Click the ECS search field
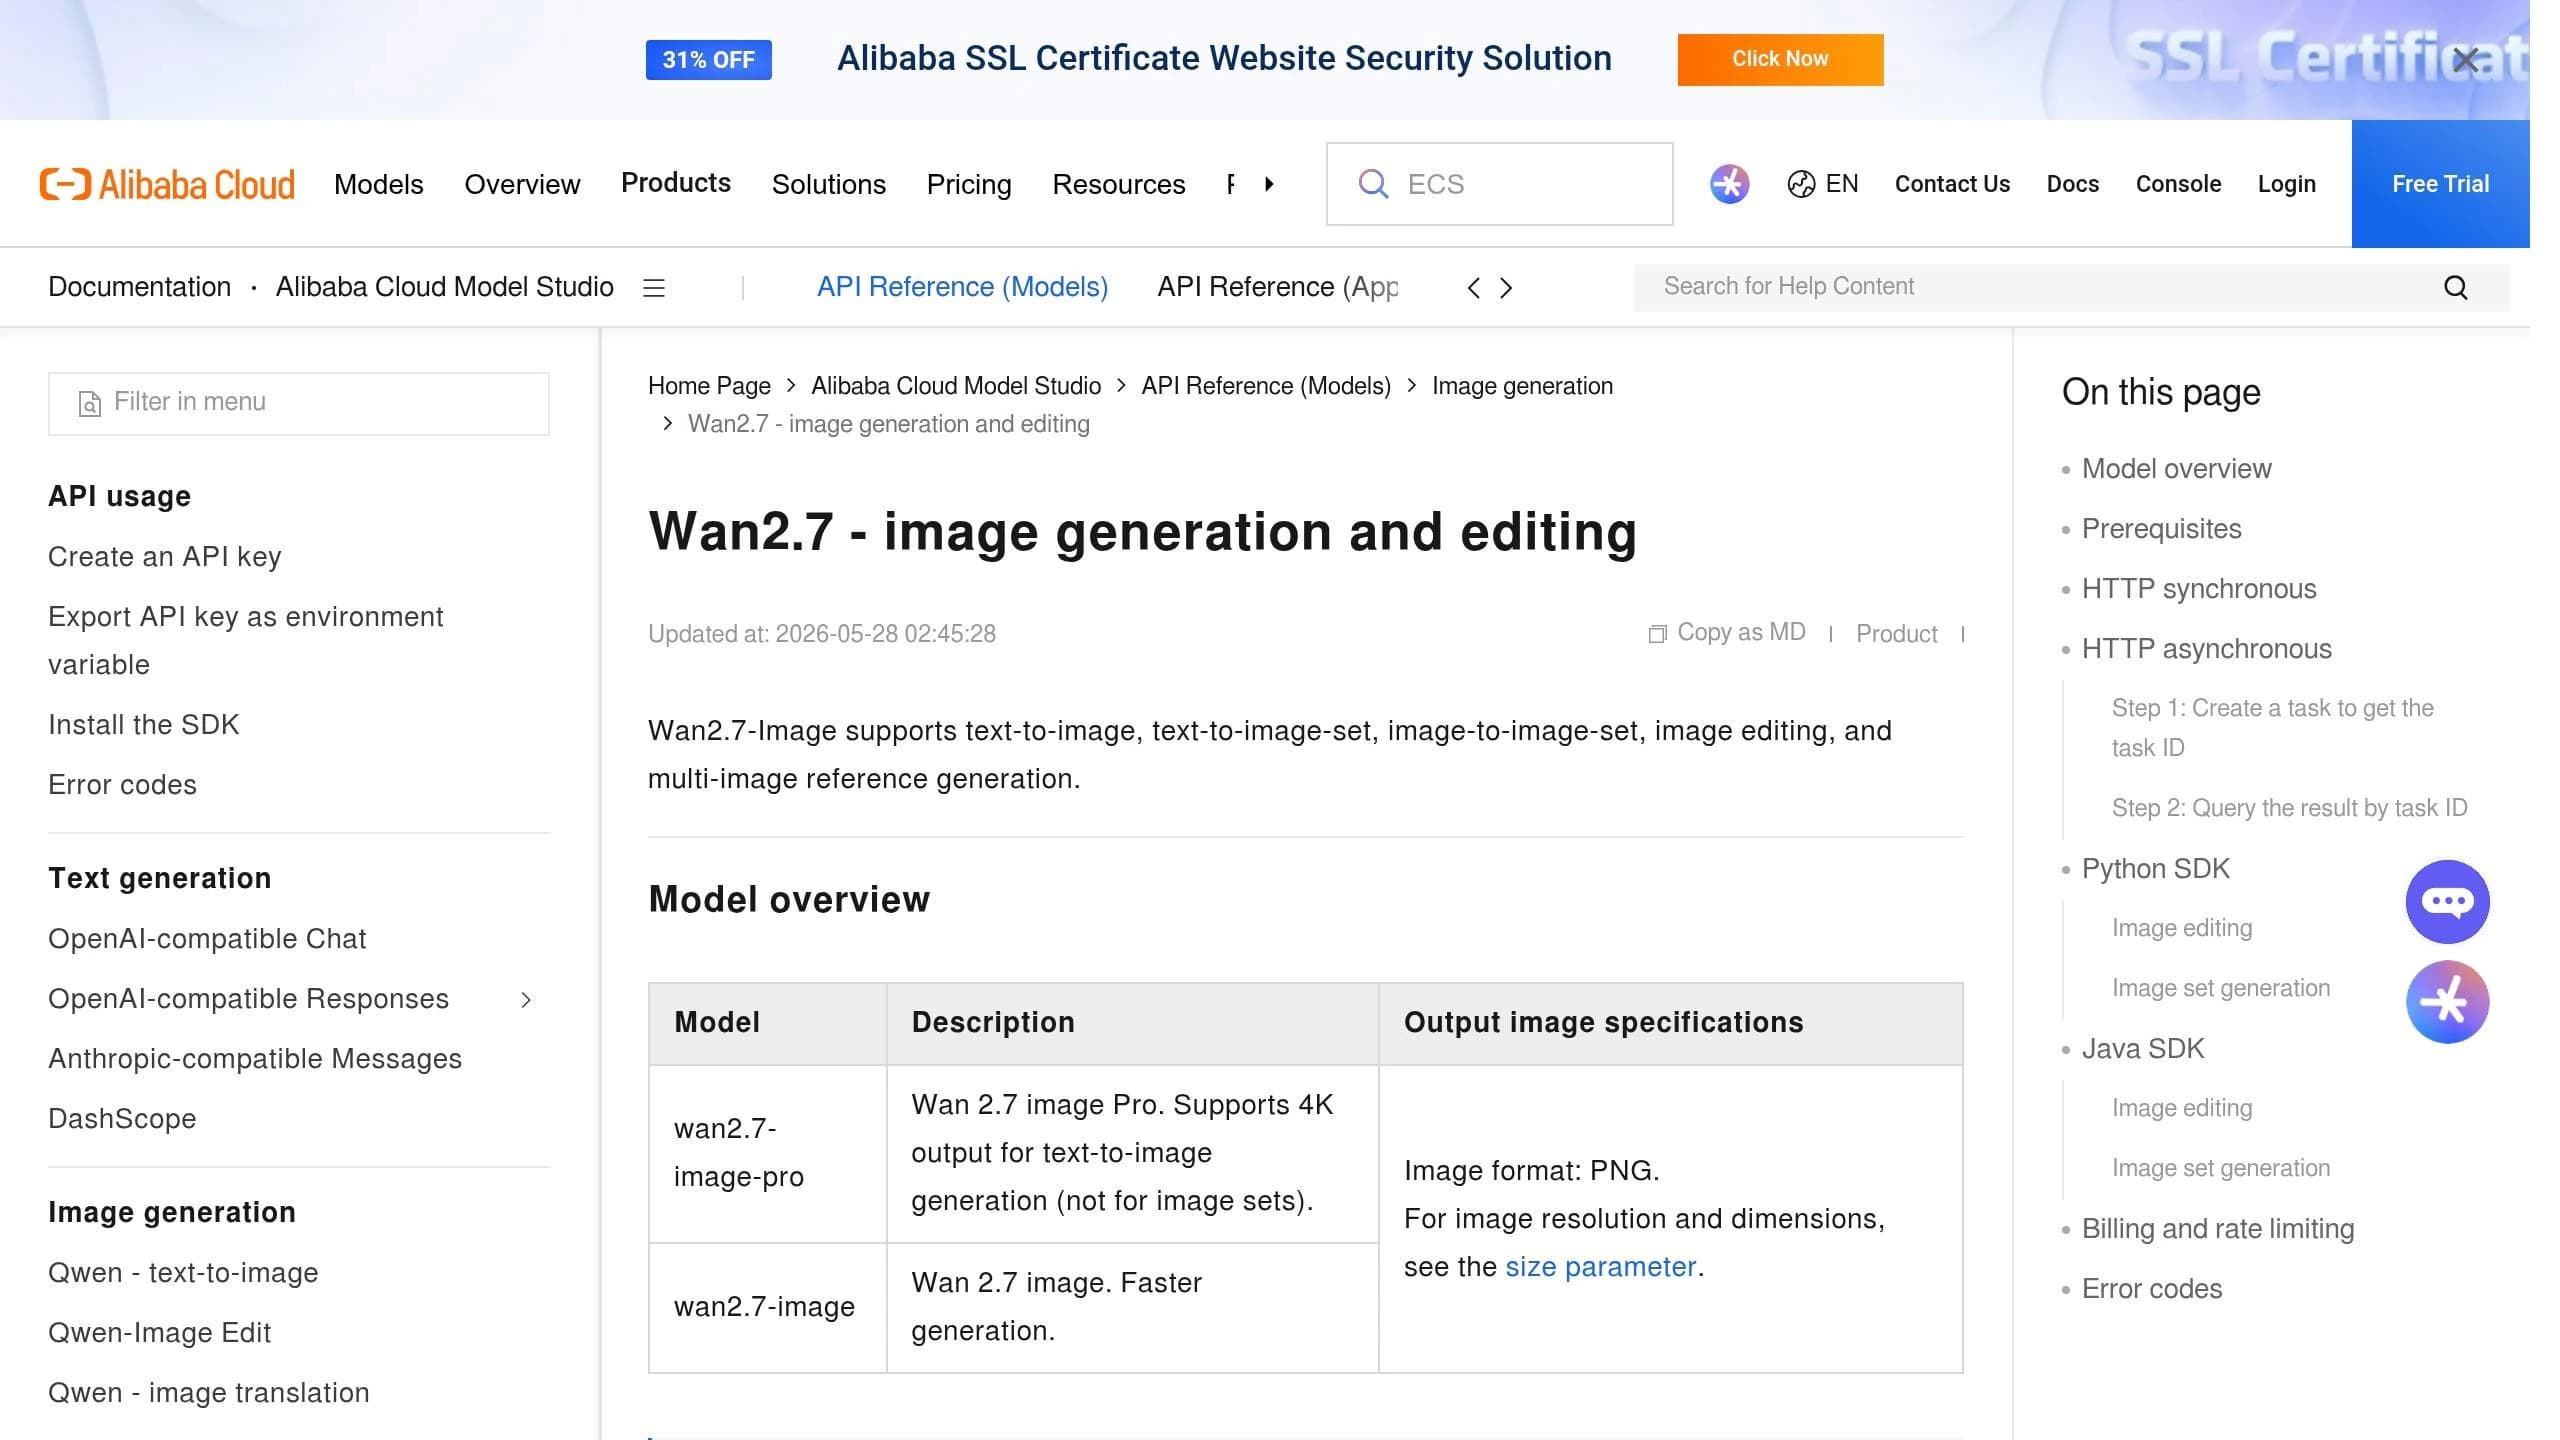The image size is (2560, 1440). [x=1499, y=184]
